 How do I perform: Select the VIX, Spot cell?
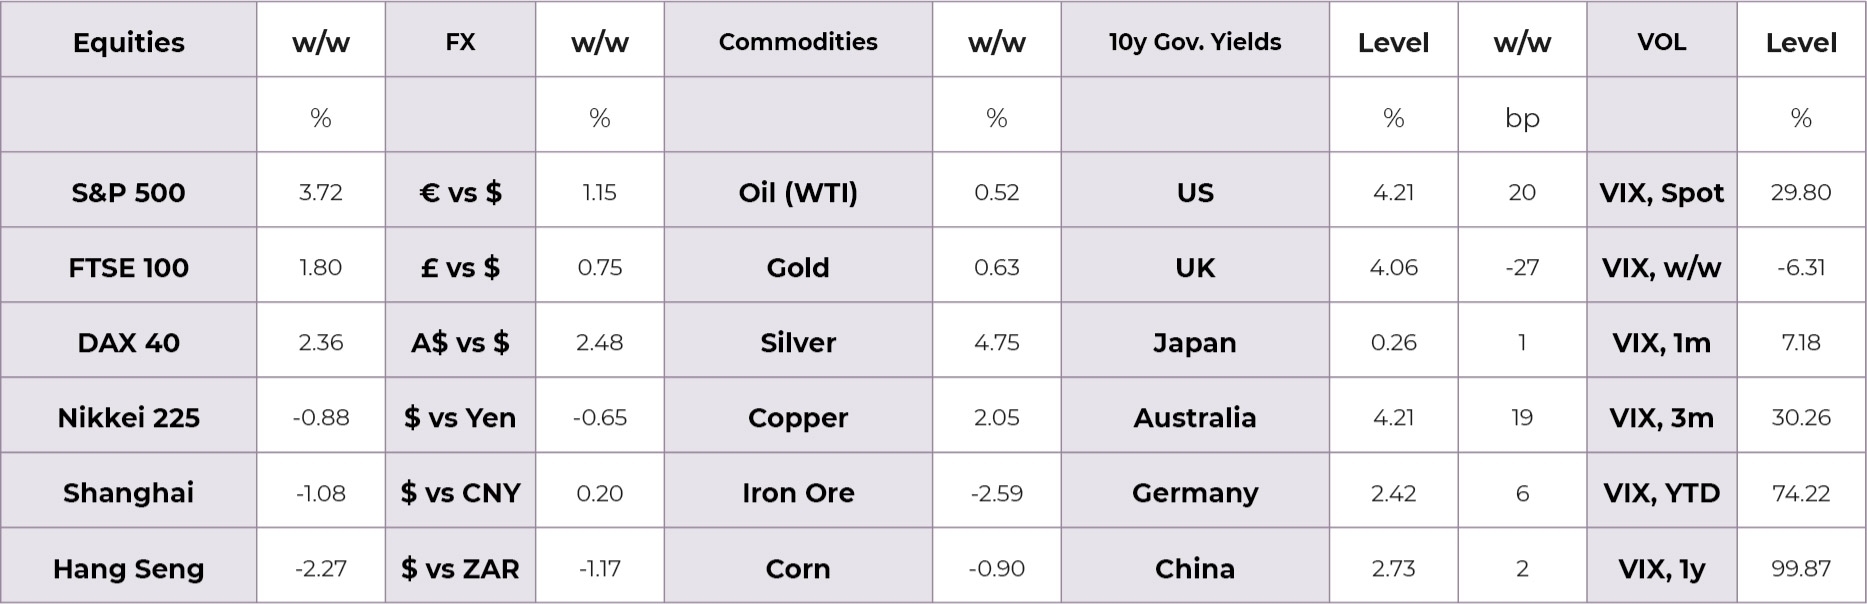coord(1661,192)
